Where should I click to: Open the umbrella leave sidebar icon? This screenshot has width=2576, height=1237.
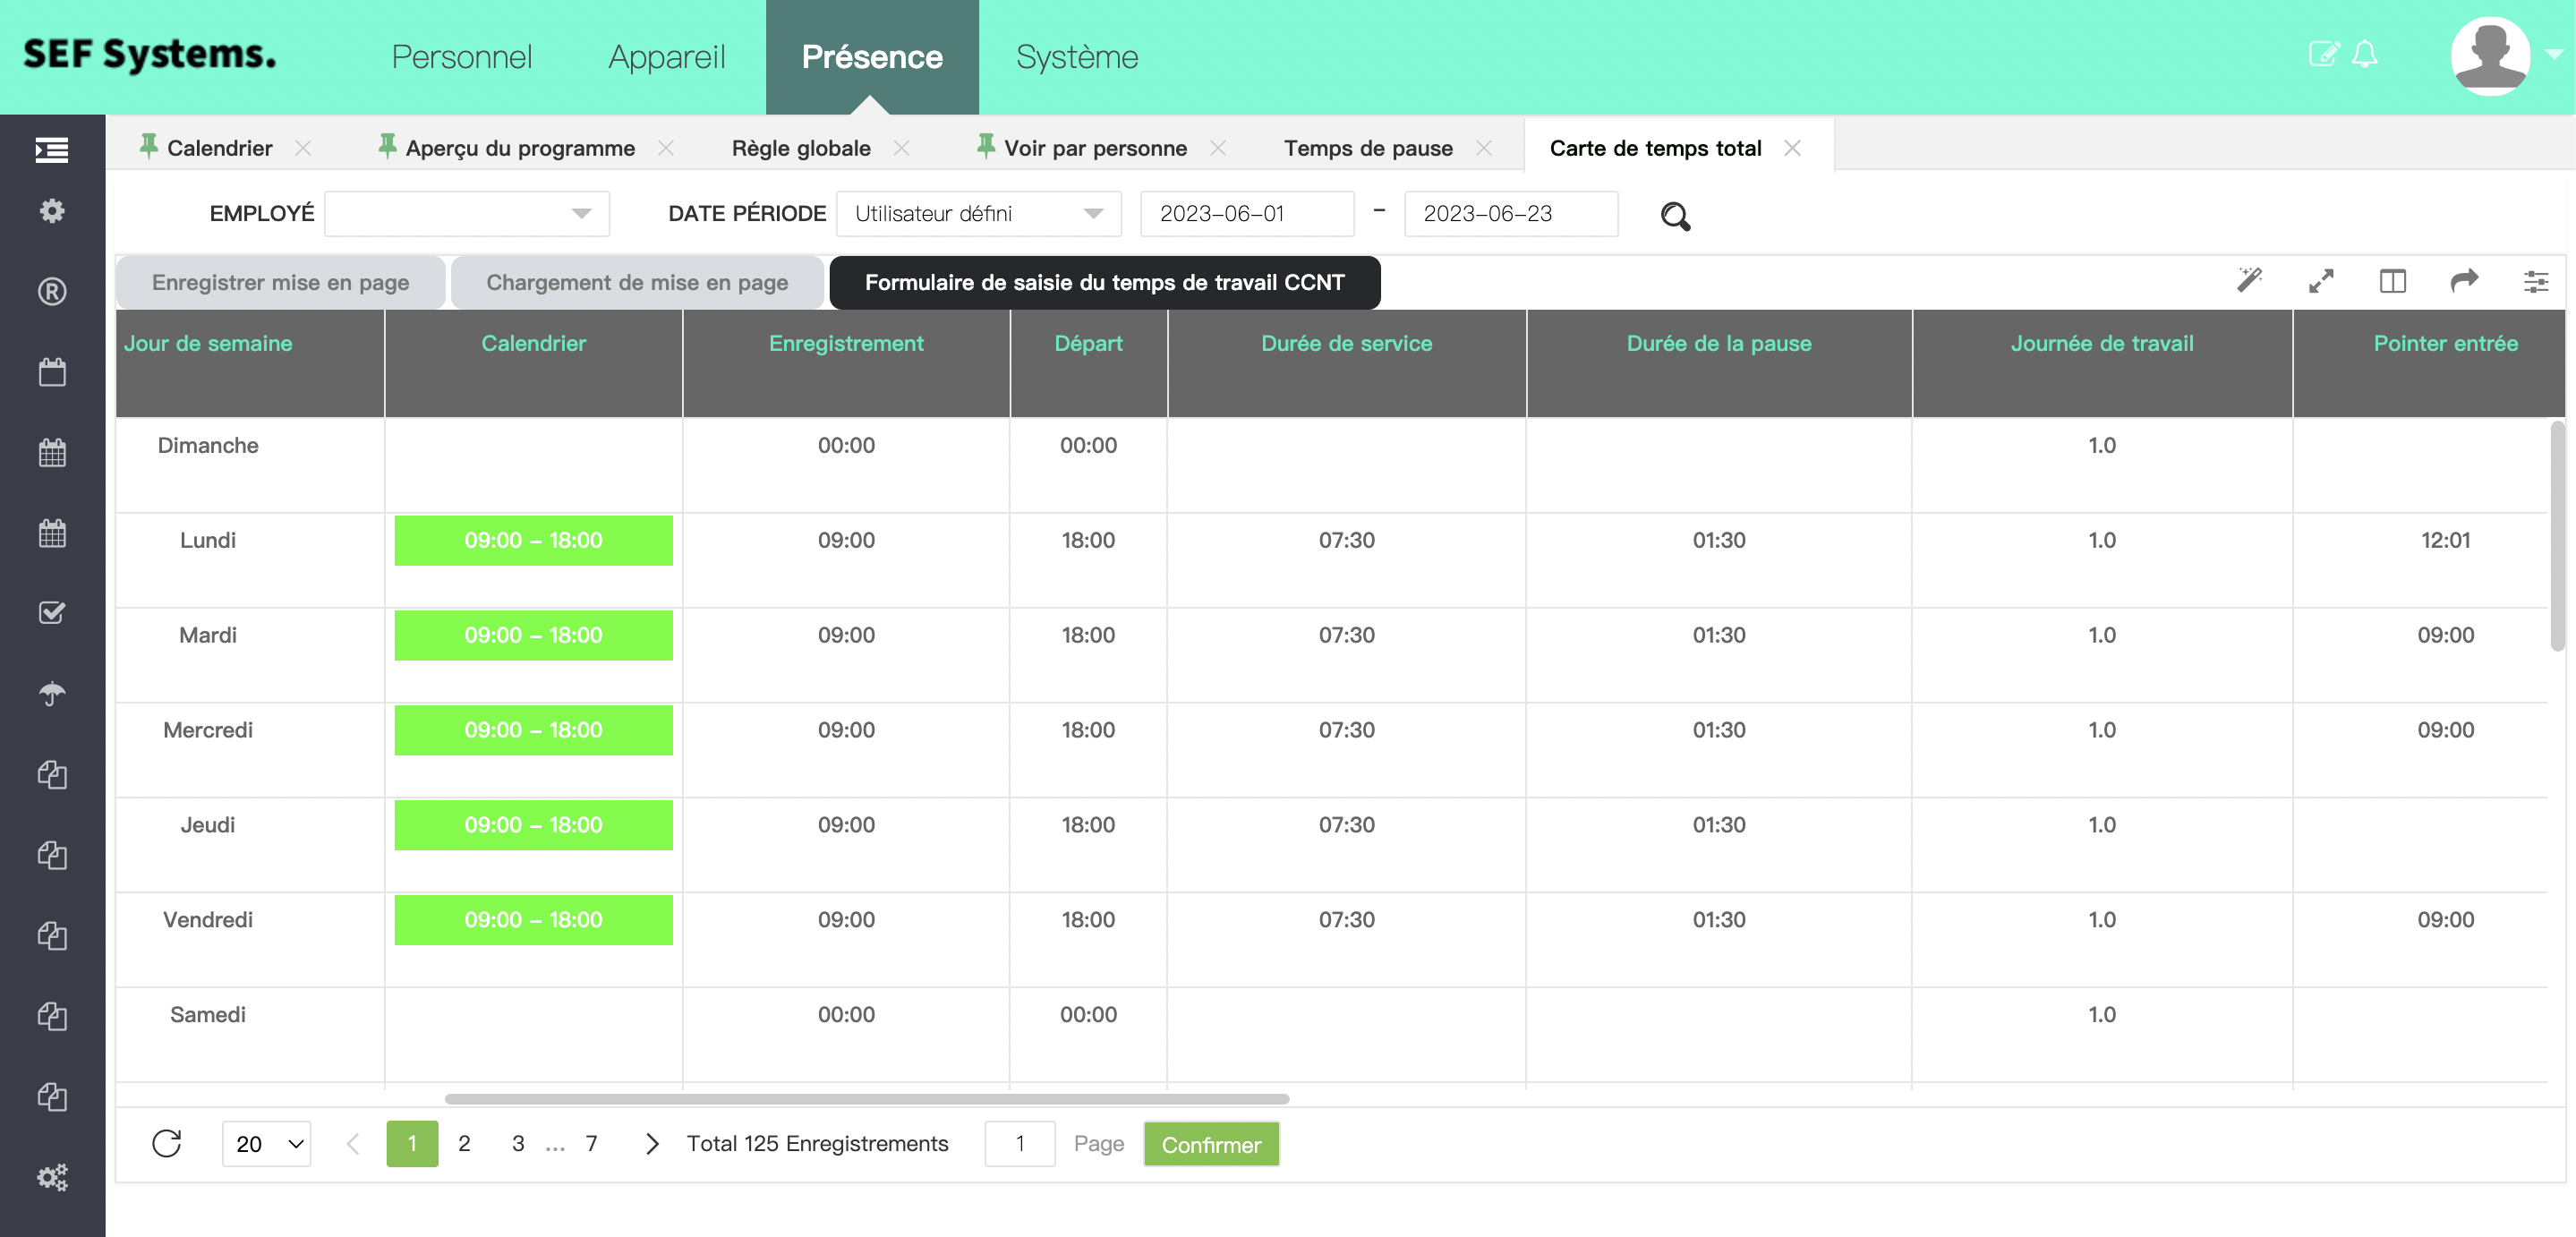pyautogui.click(x=52, y=693)
